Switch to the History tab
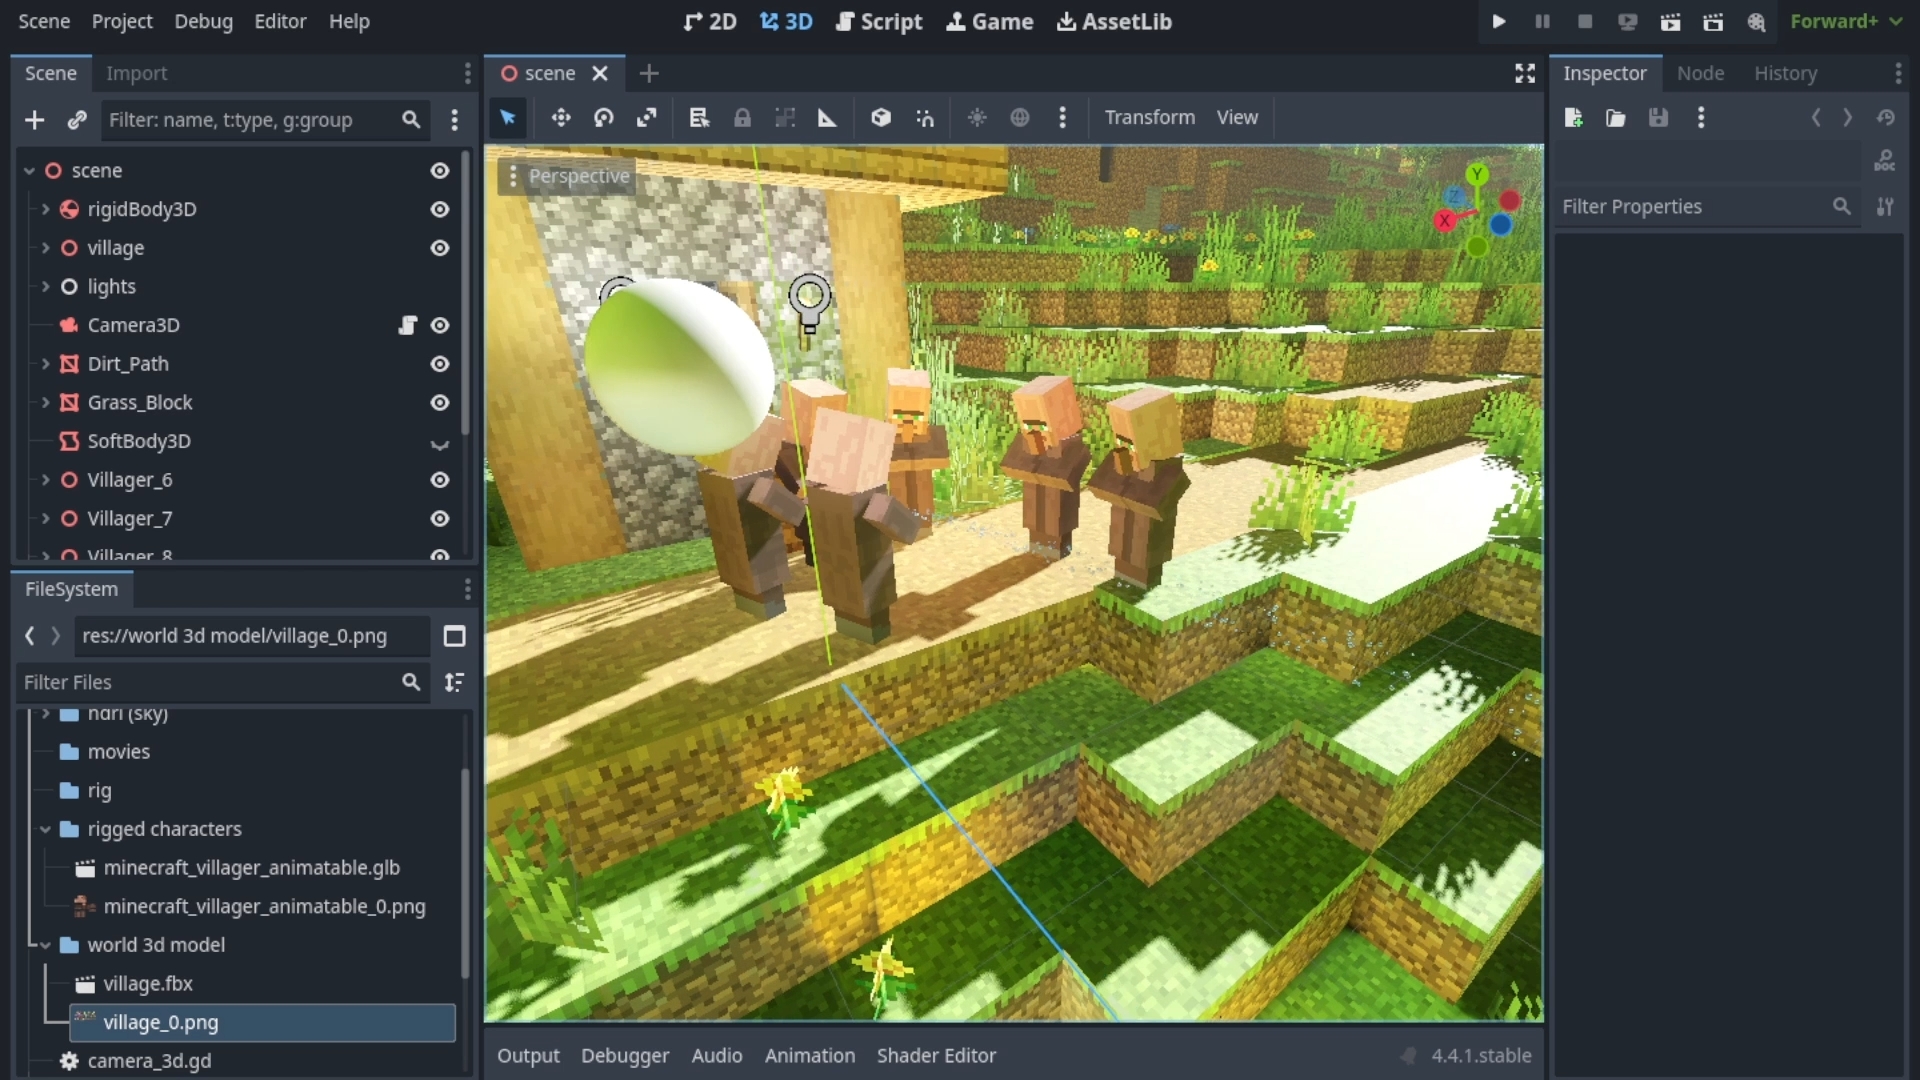 click(1785, 73)
